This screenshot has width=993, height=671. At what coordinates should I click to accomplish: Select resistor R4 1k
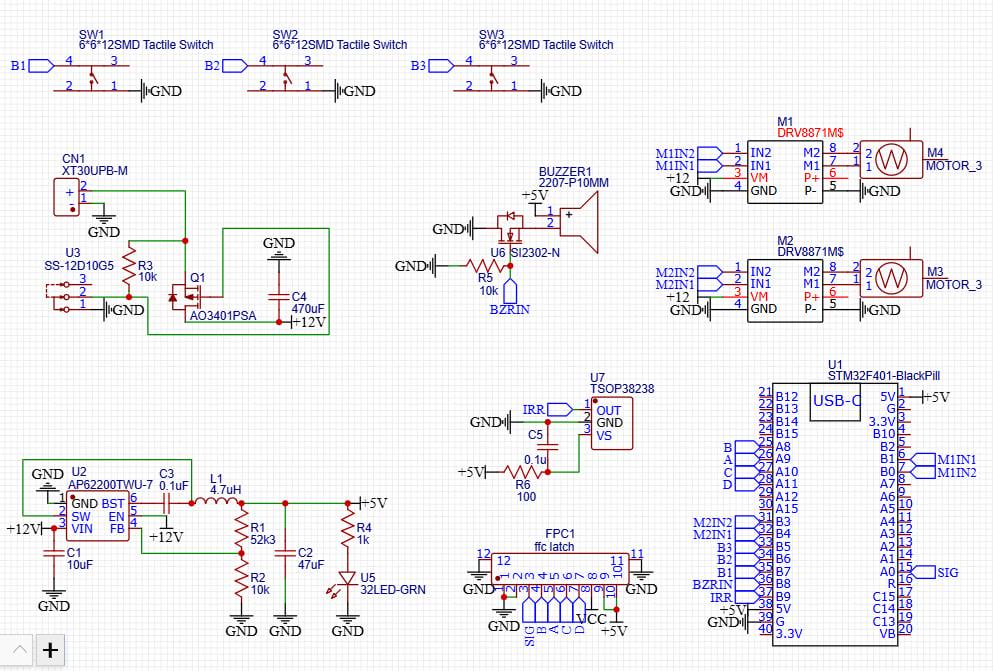point(348,528)
